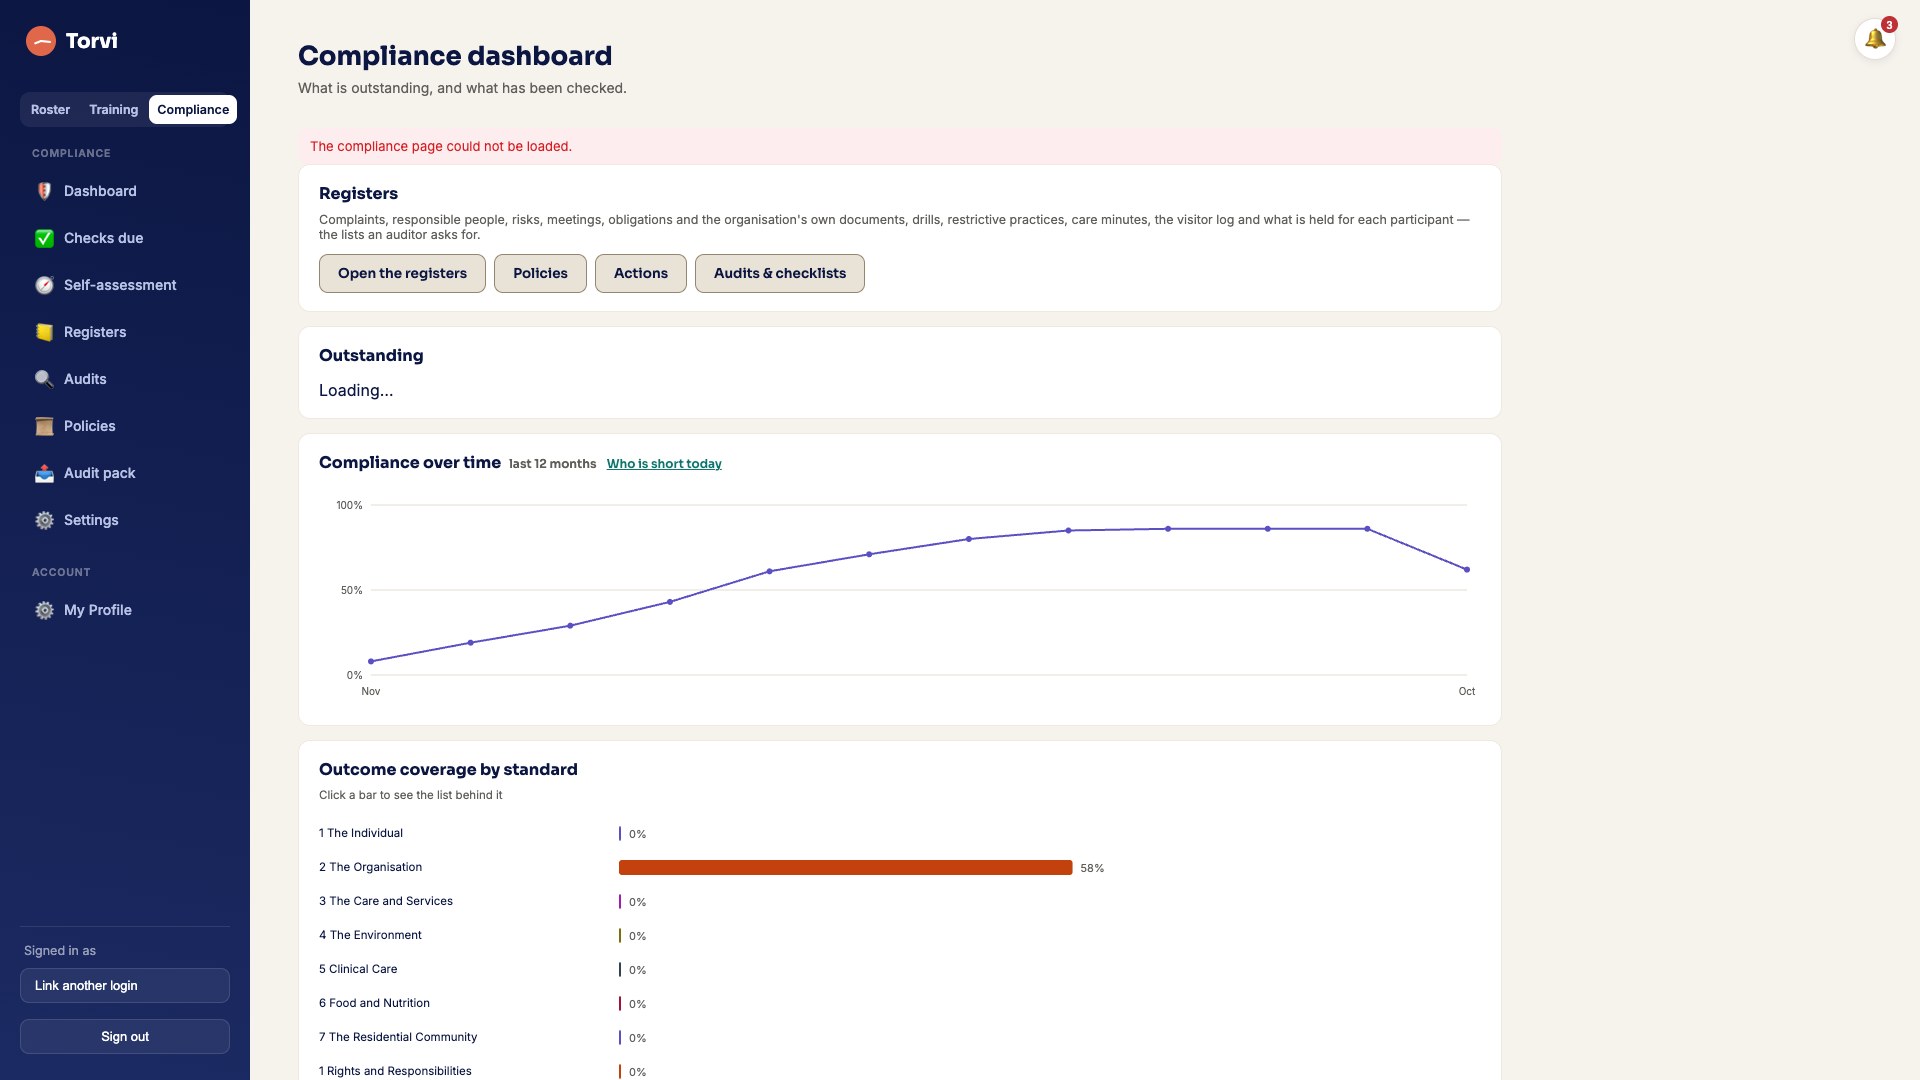Open the Audit pack page

pos(125,473)
